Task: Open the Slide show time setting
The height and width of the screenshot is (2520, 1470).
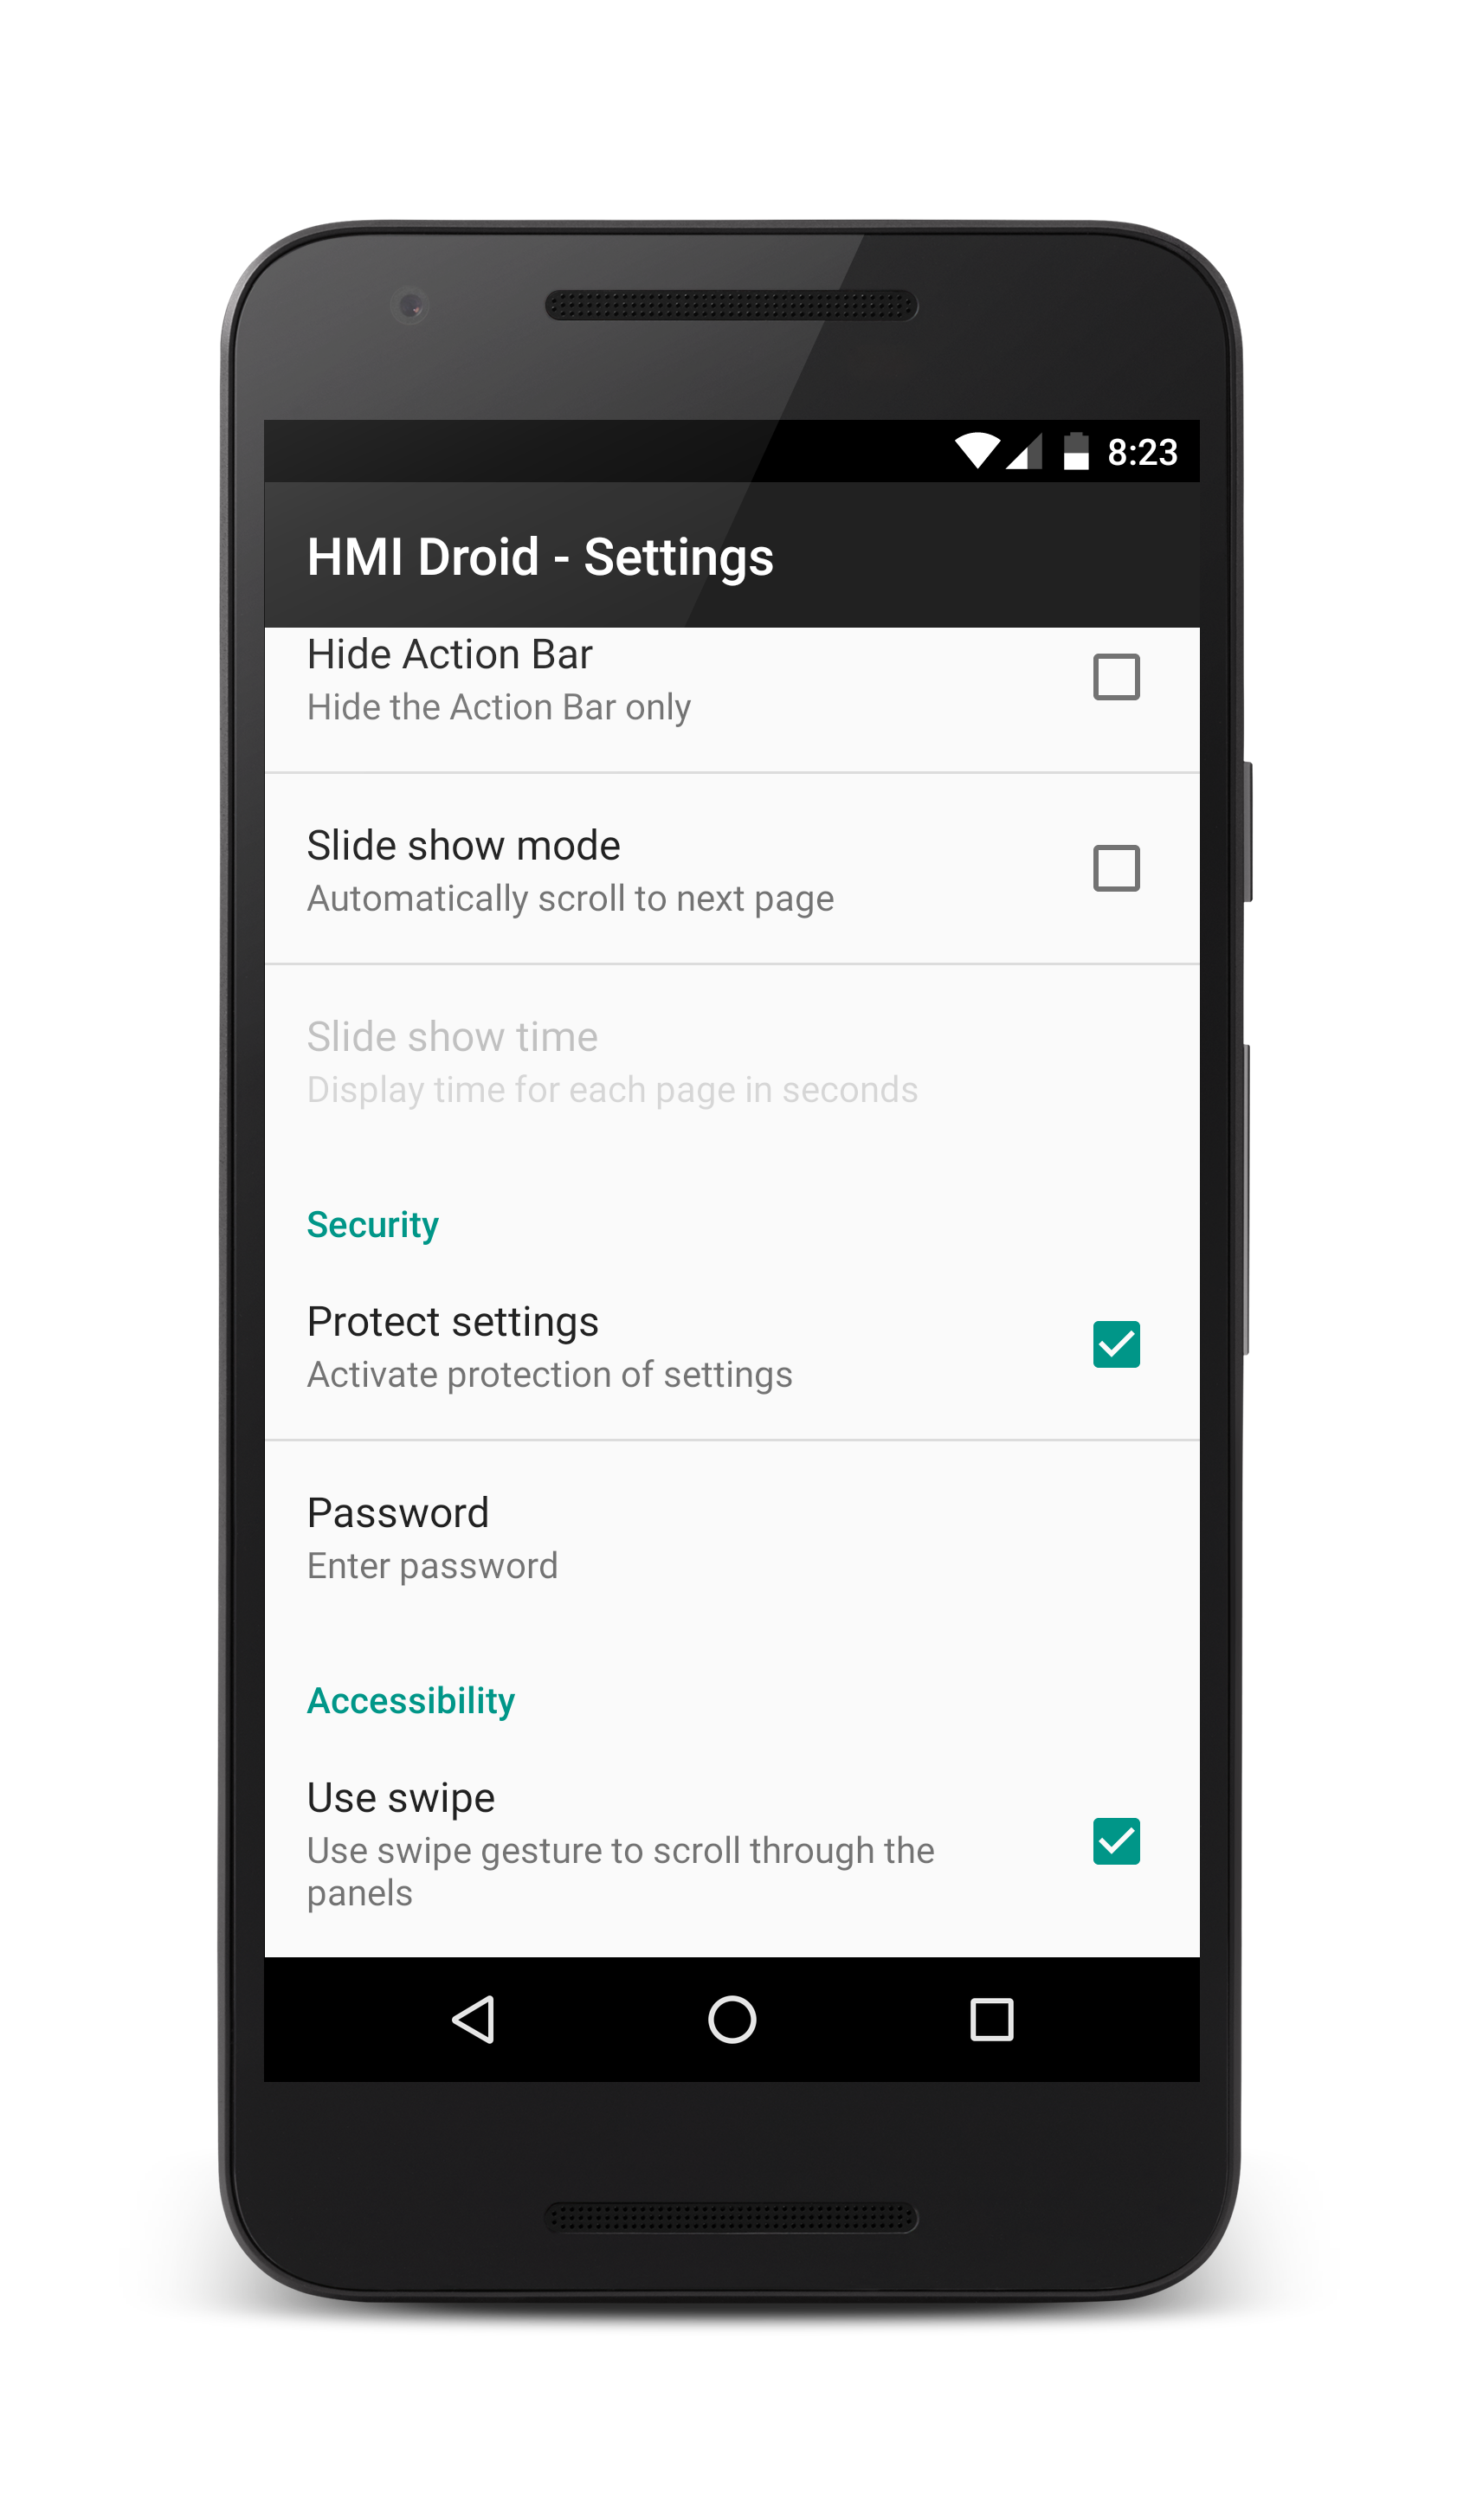Action: [x=732, y=1060]
